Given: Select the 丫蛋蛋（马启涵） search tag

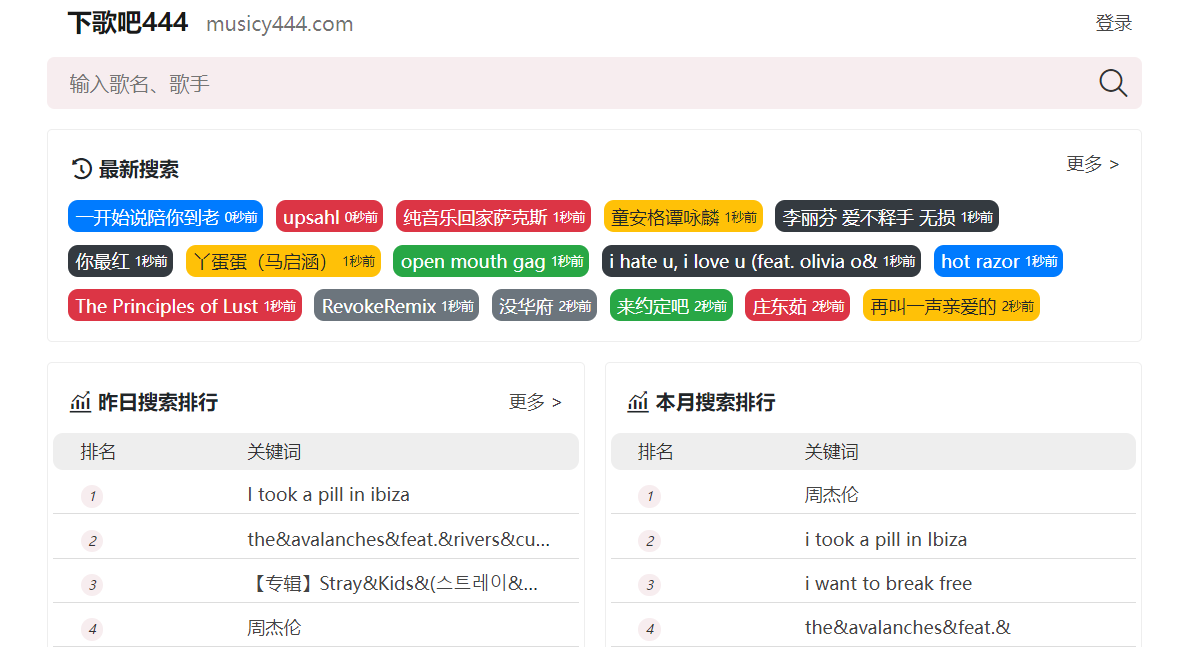Looking at the screenshot, I should [x=283, y=261].
